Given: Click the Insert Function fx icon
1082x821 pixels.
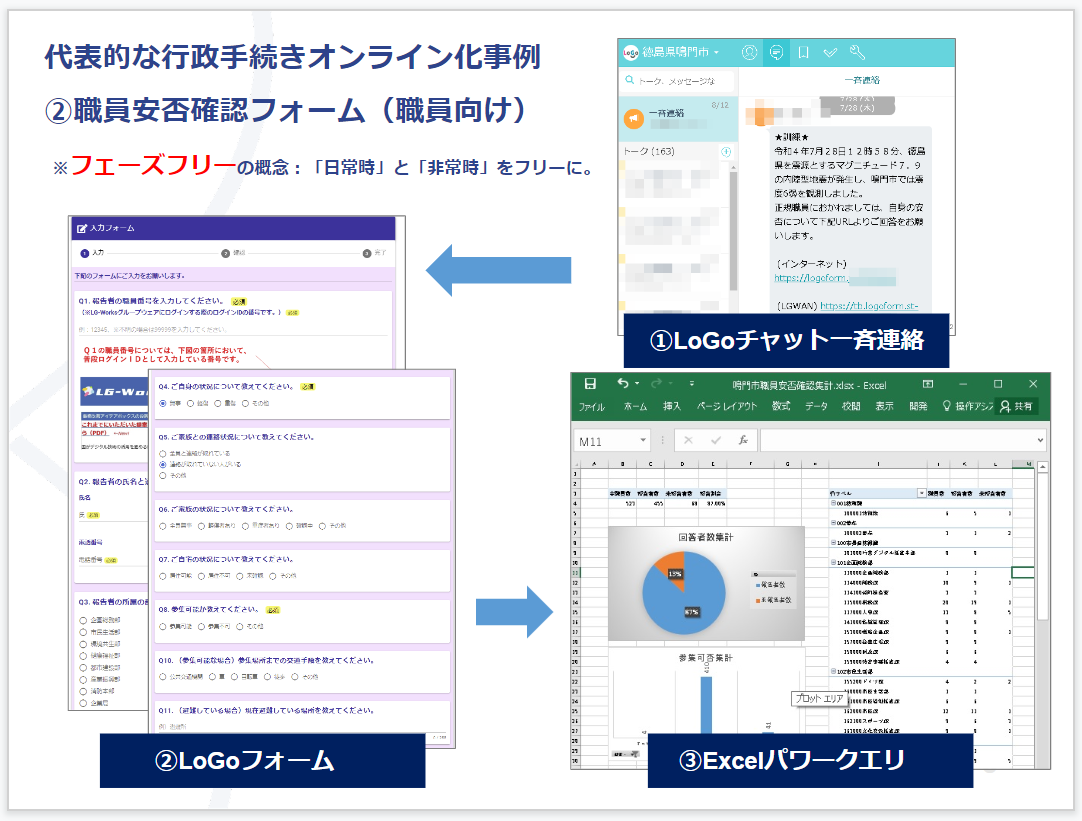Looking at the screenshot, I should tap(743, 440).
